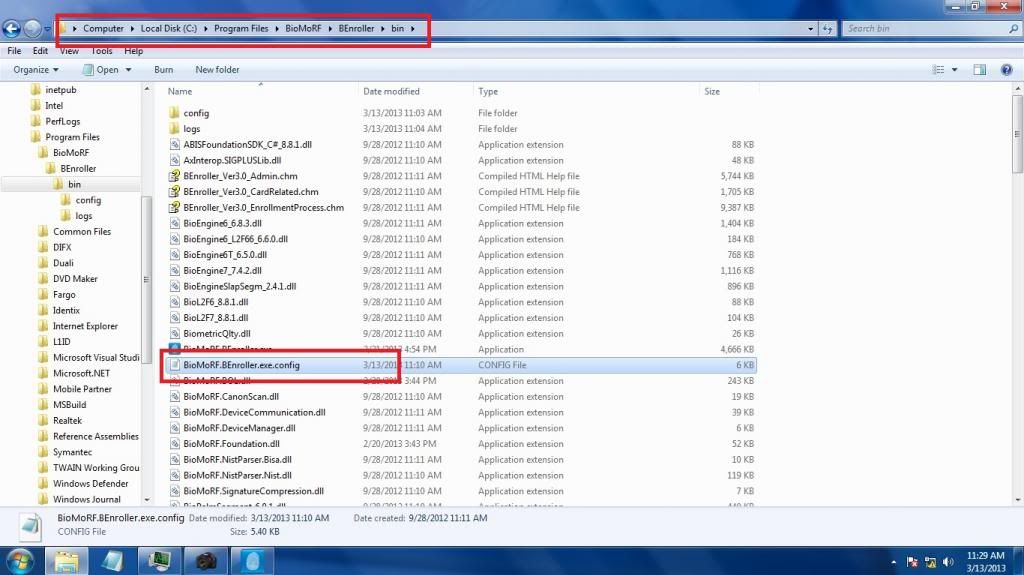Select BiometricQlty.dll file row

(461, 333)
